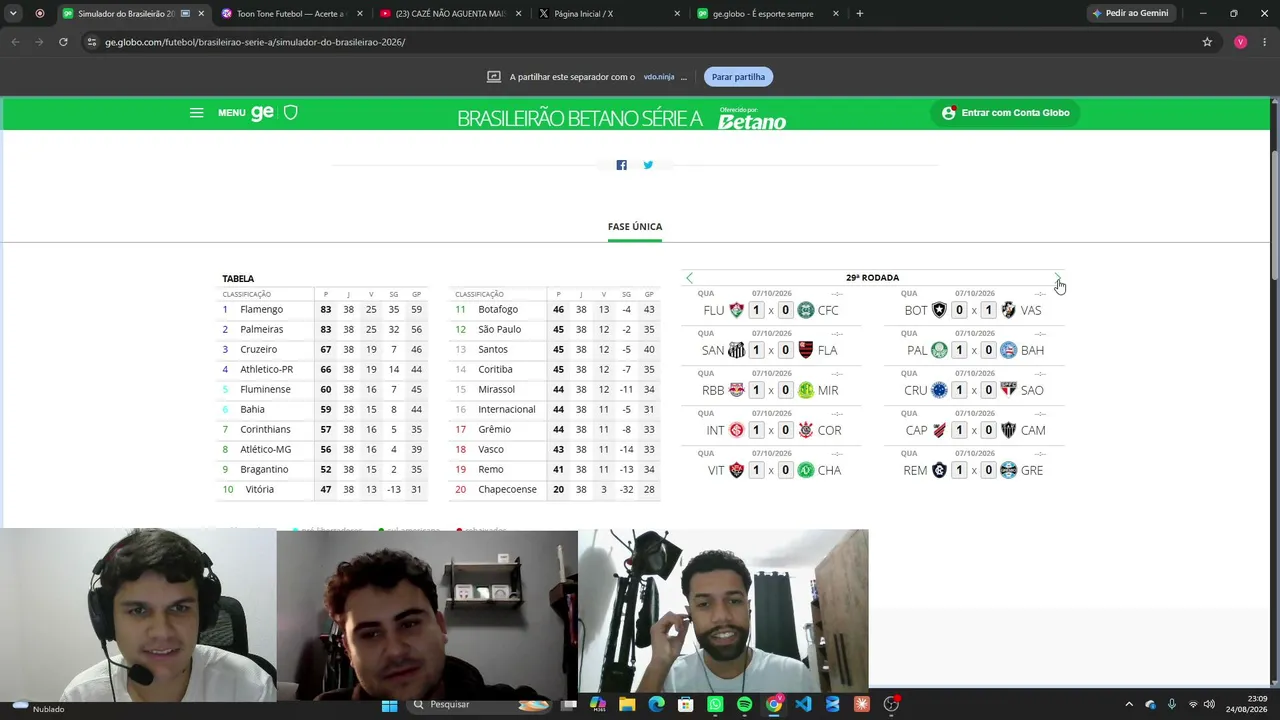Click the Remo crest in REM x GRE match

point(939,470)
